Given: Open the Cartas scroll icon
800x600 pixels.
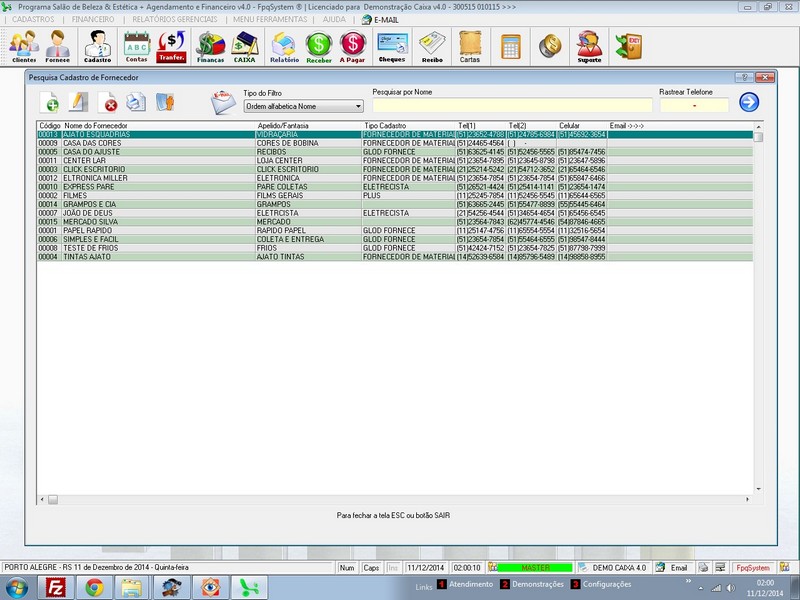Looking at the screenshot, I should coord(470,46).
